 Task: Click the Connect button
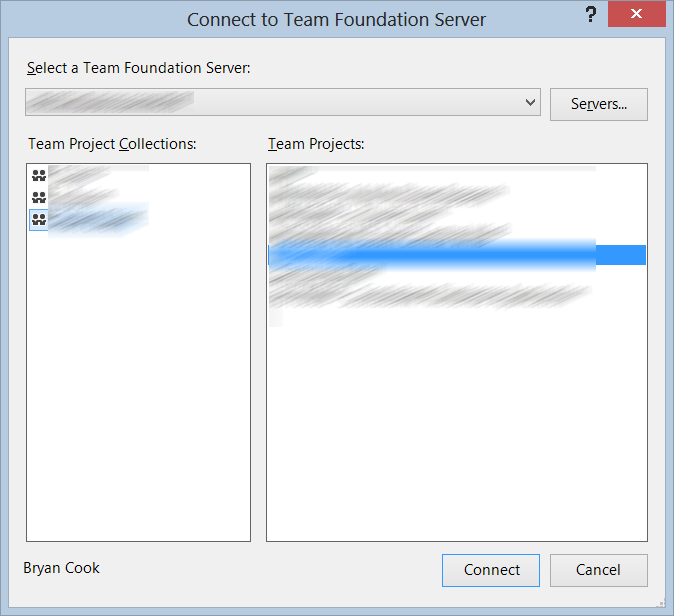(491, 570)
